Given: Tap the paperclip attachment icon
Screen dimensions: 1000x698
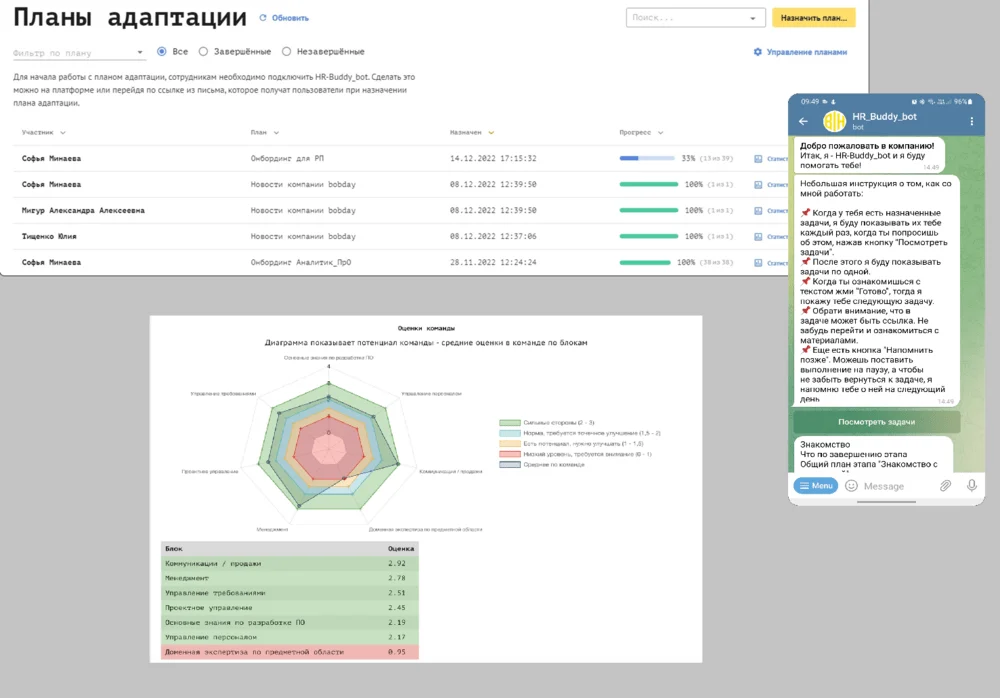Looking at the screenshot, I should pos(944,486).
